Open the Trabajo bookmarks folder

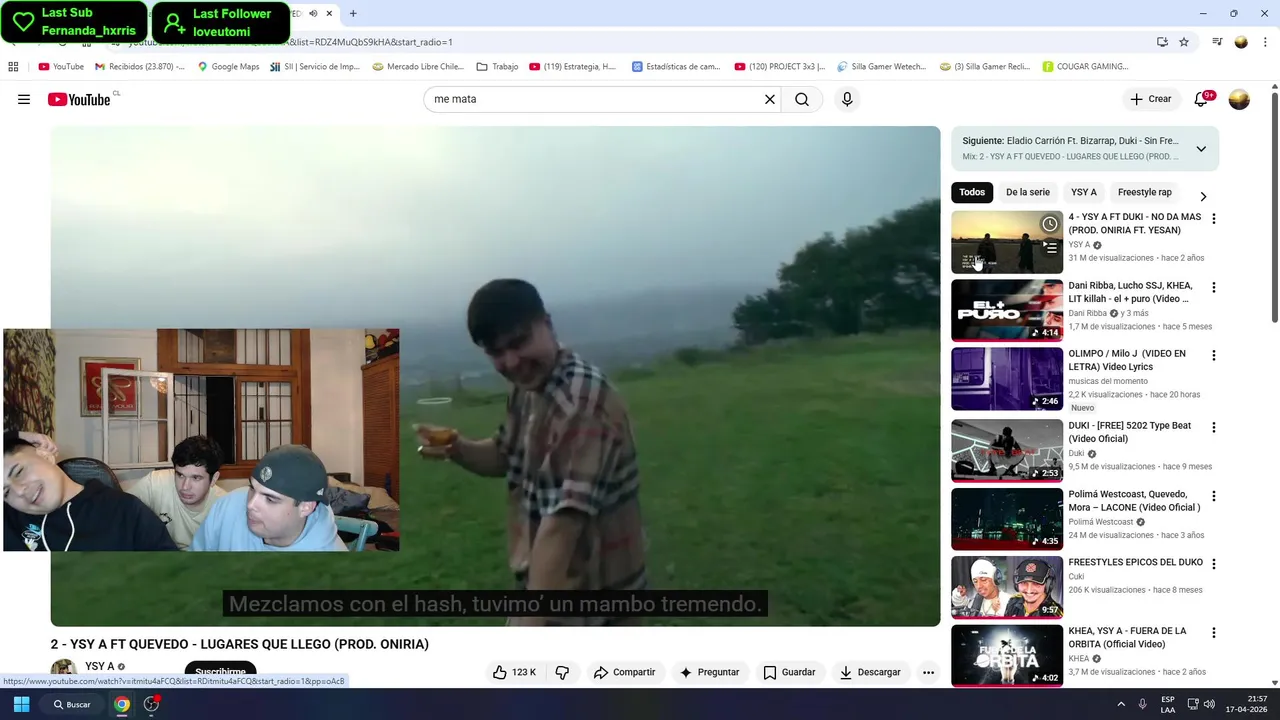[497, 67]
